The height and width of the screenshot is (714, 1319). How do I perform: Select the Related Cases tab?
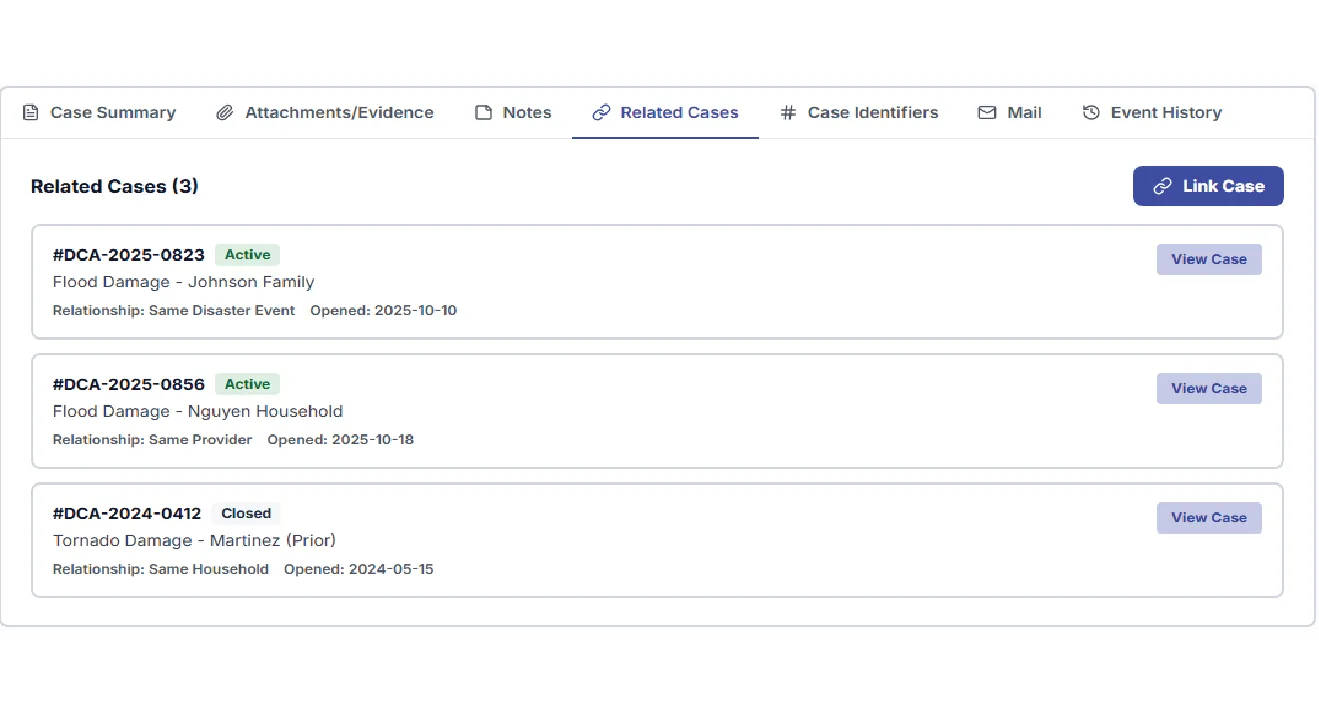point(665,113)
